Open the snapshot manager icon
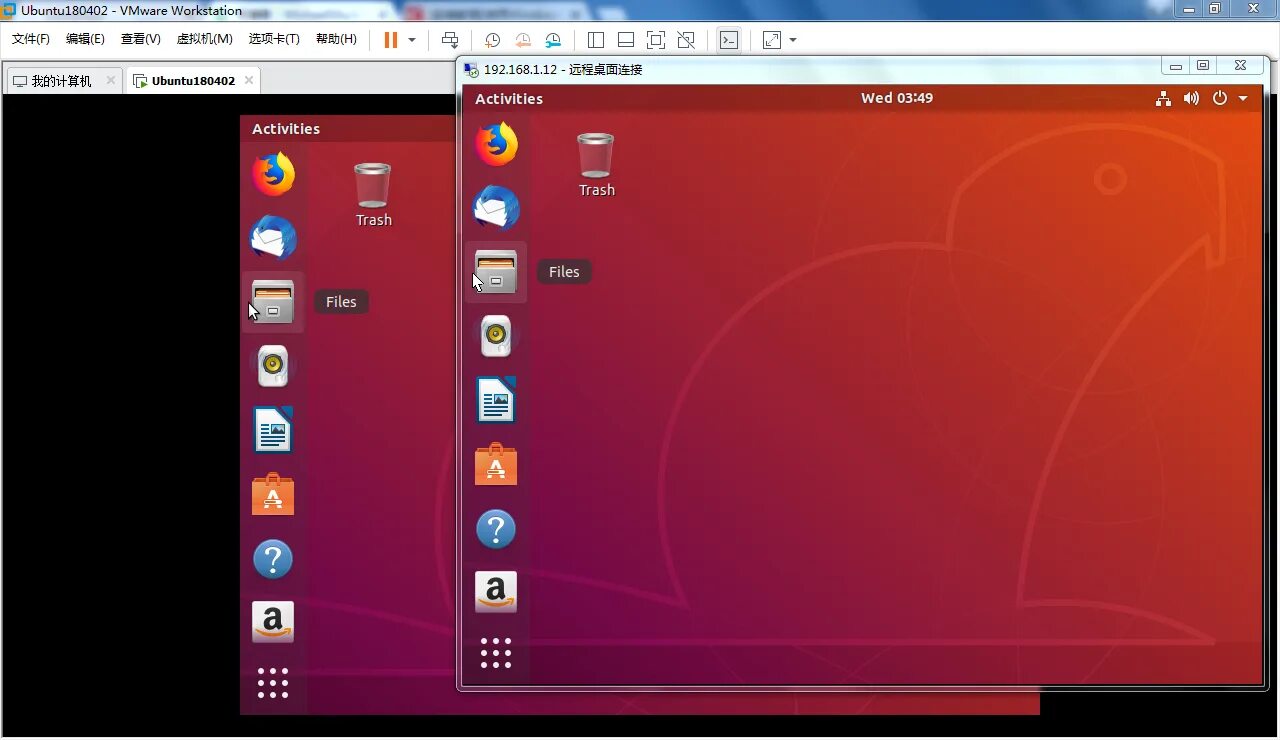The width and height of the screenshot is (1280, 740). 554,40
